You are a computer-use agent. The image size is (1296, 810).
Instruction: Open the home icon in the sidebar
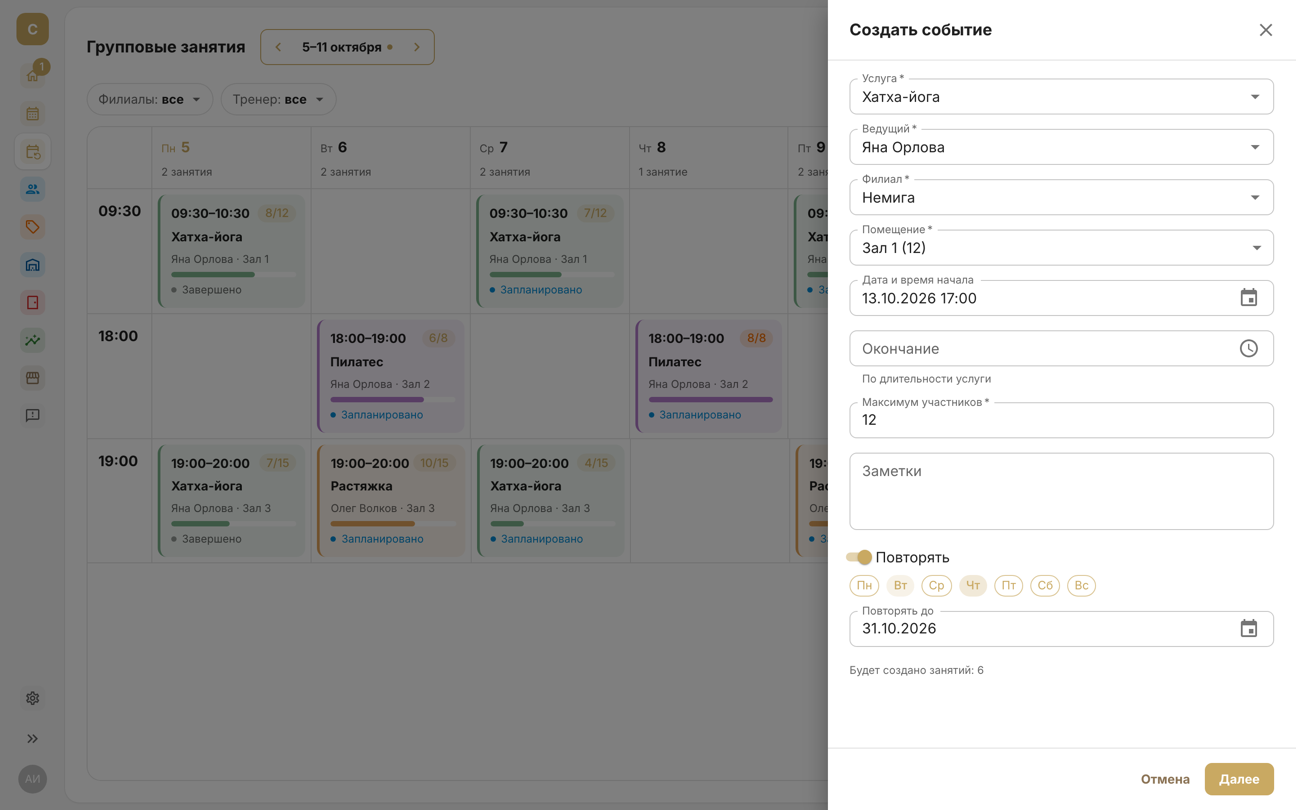pyautogui.click(x=33, y=76)
